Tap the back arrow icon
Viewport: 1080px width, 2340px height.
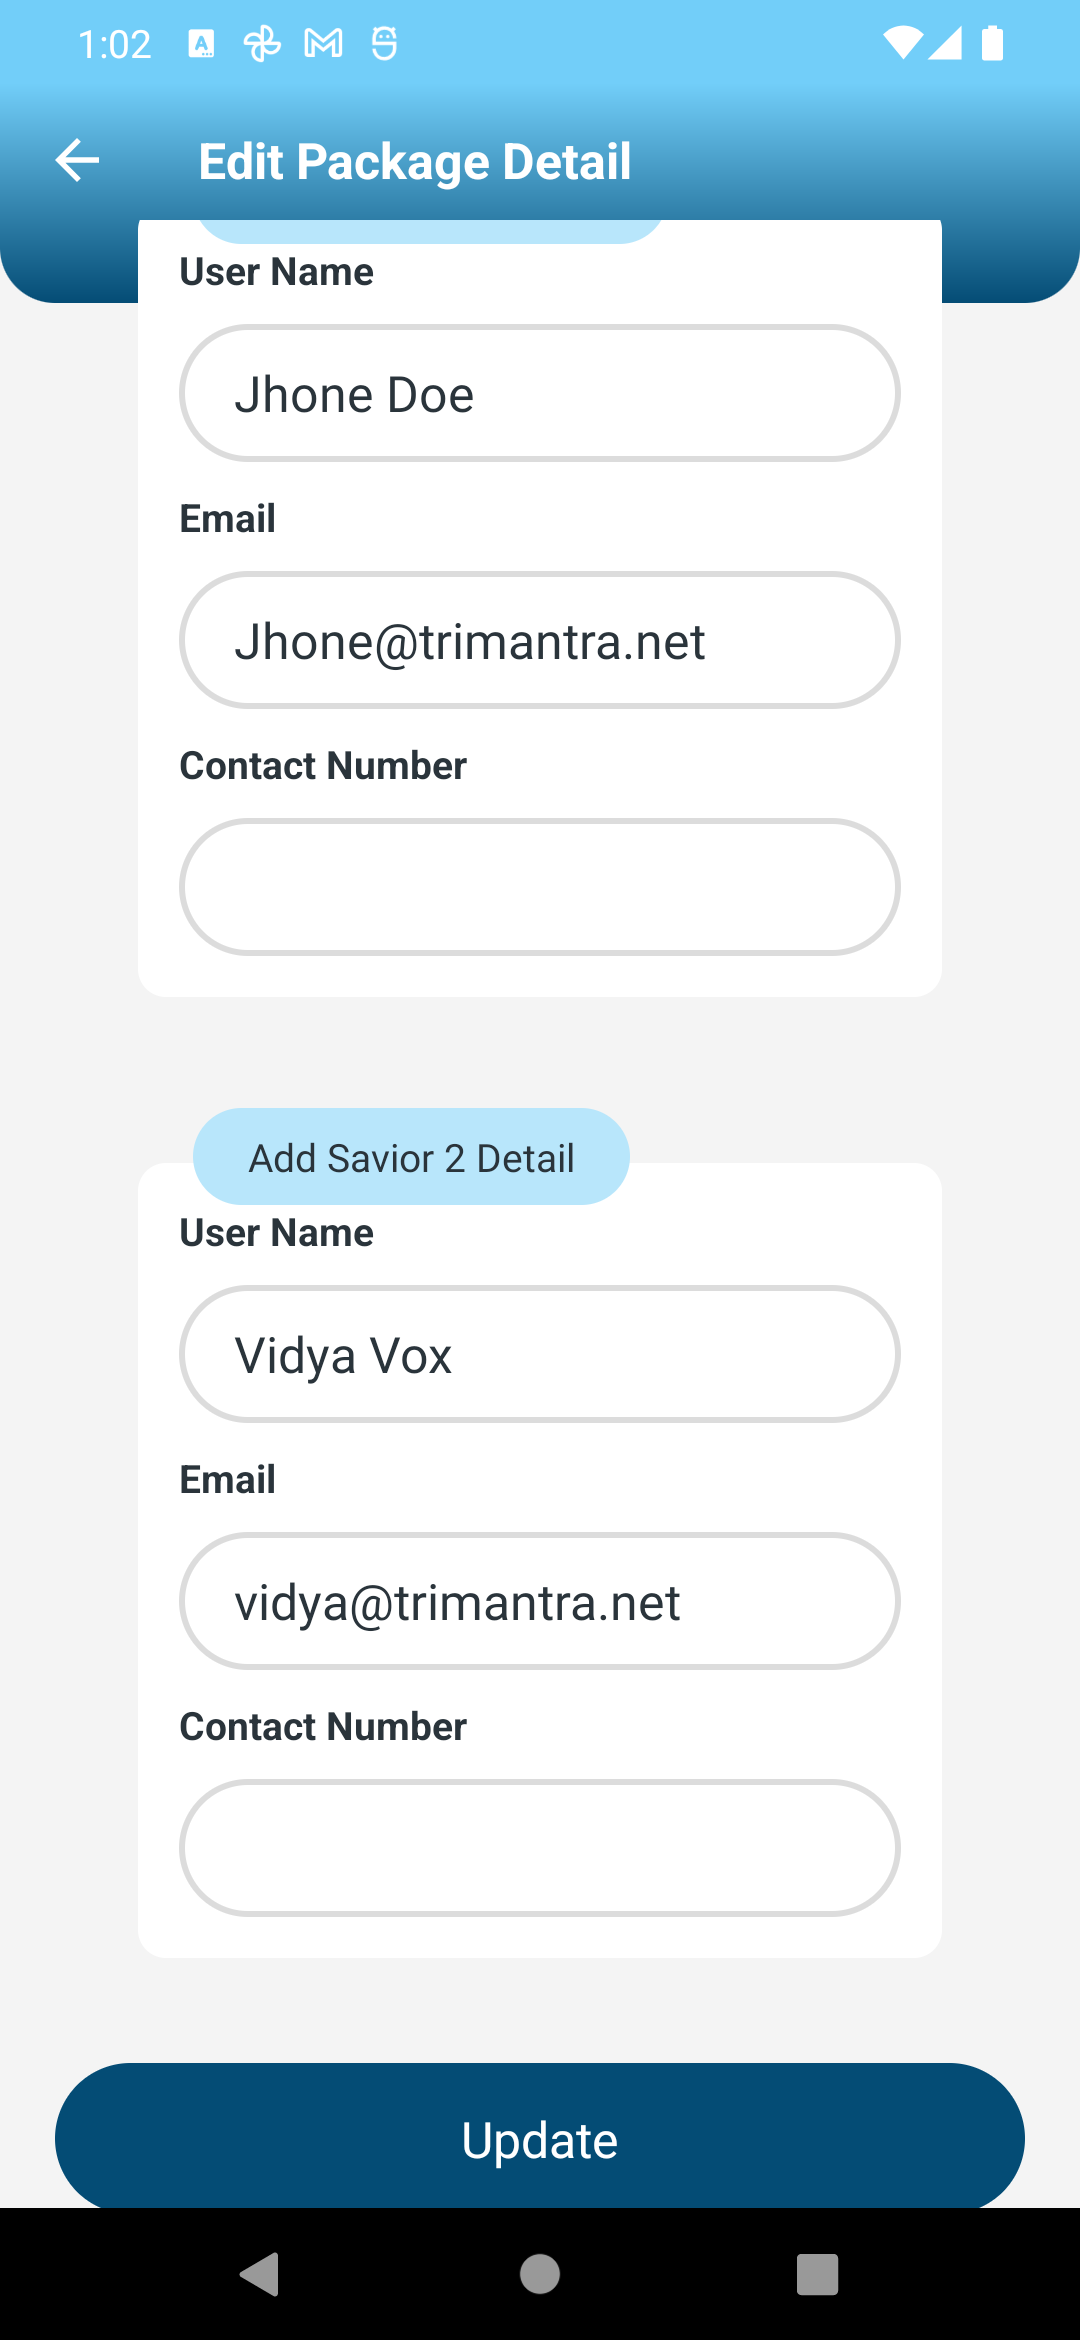77,160
